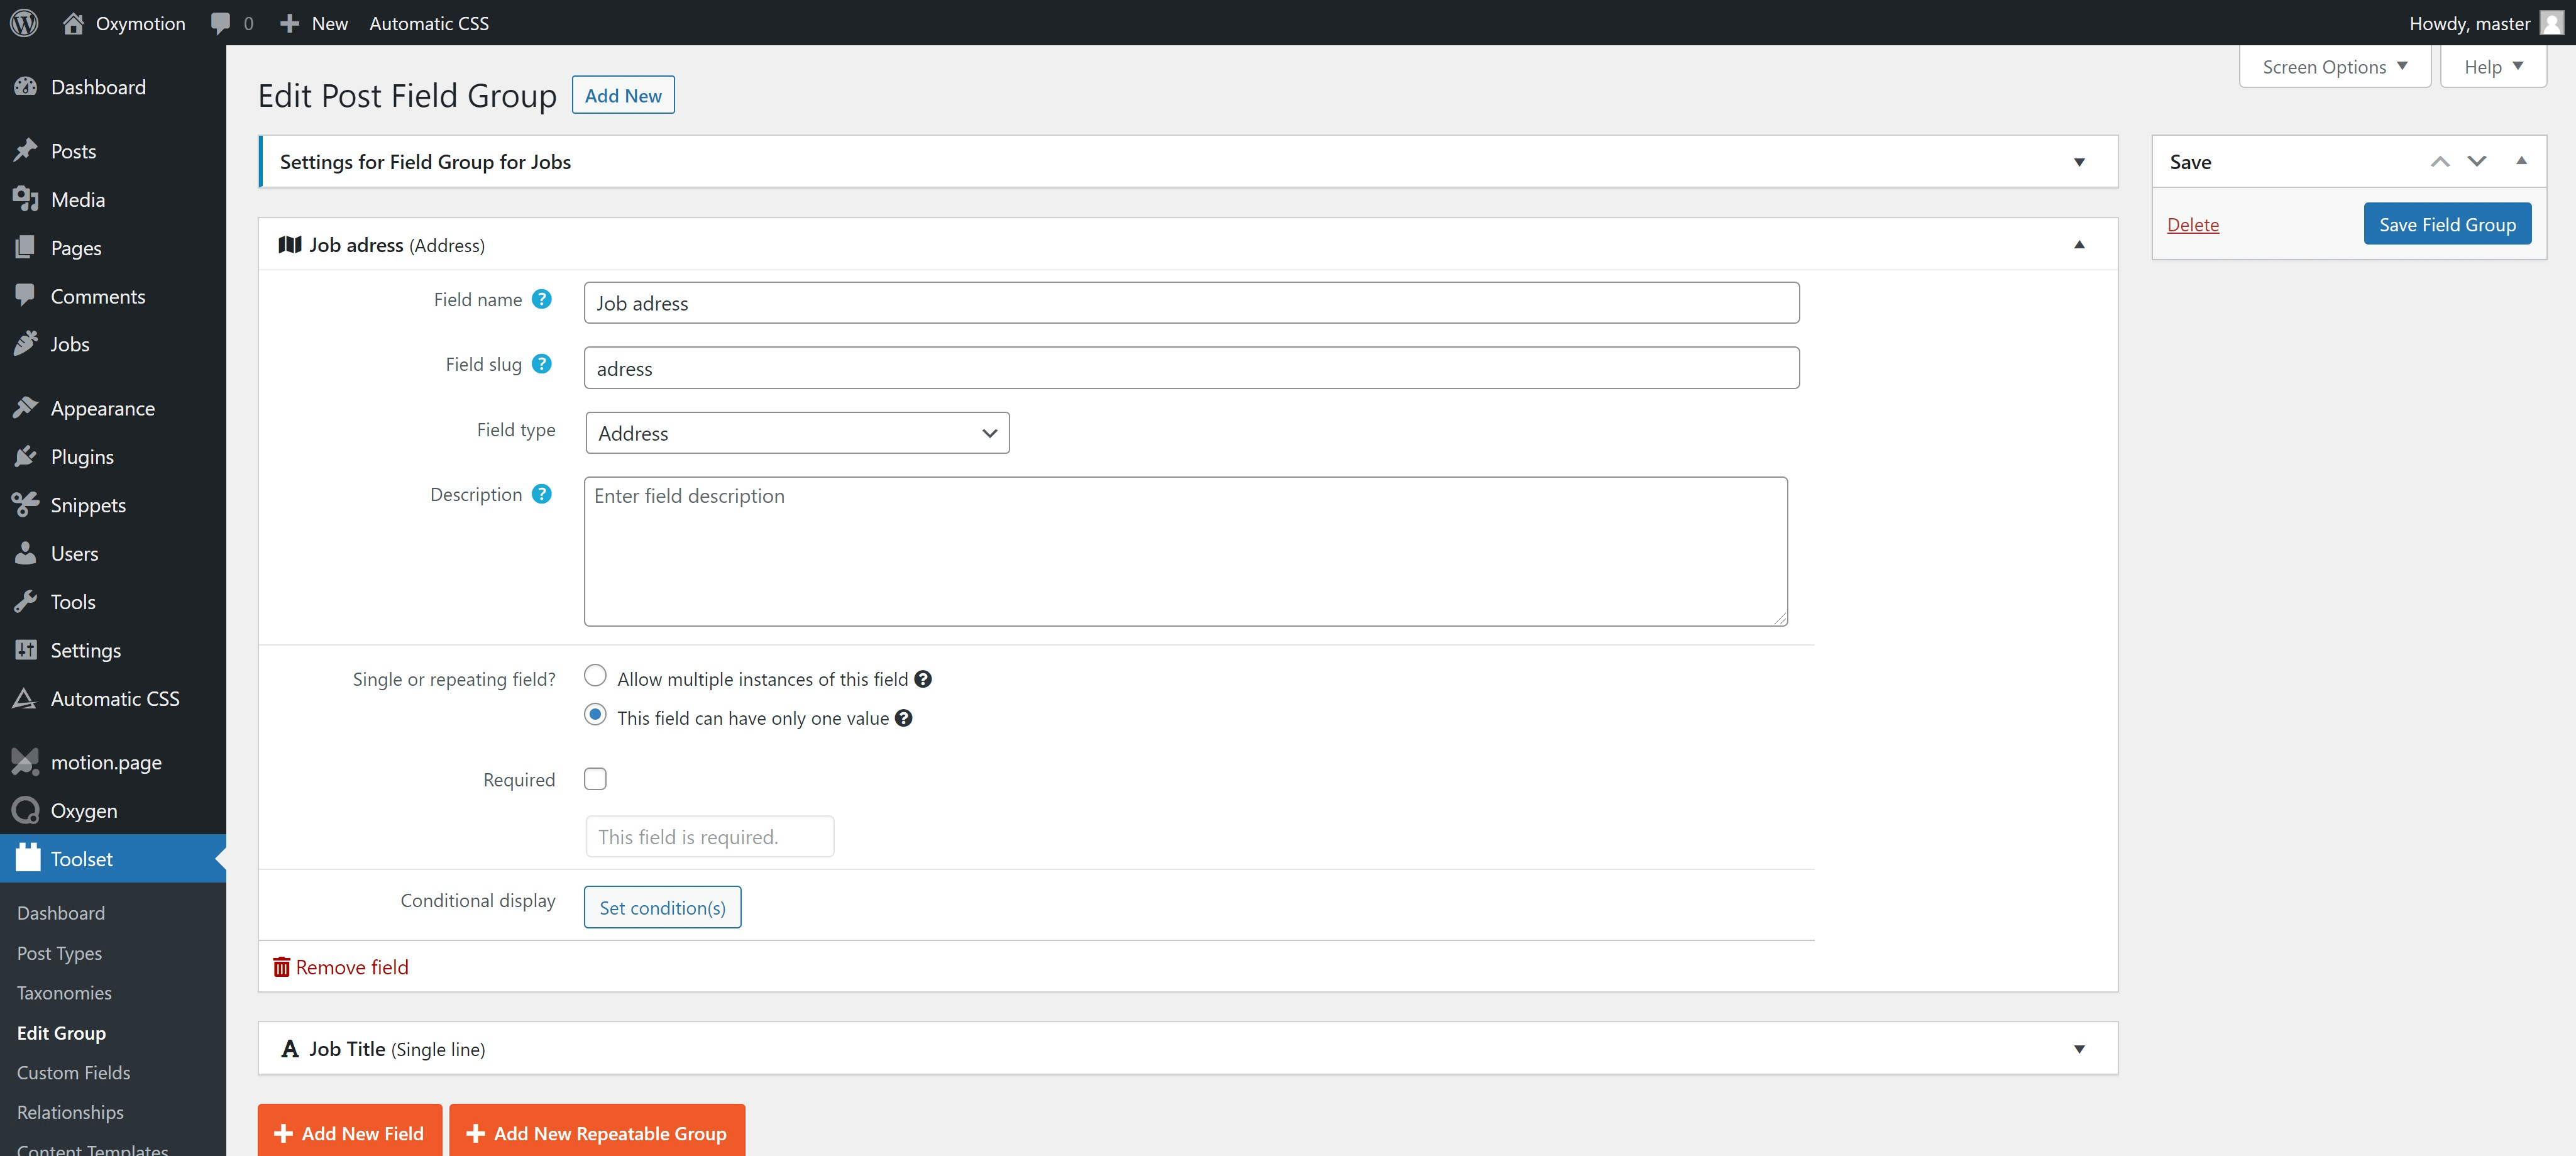
Task: Move Save box up with chevron
Action: [x=2440, y=162]
